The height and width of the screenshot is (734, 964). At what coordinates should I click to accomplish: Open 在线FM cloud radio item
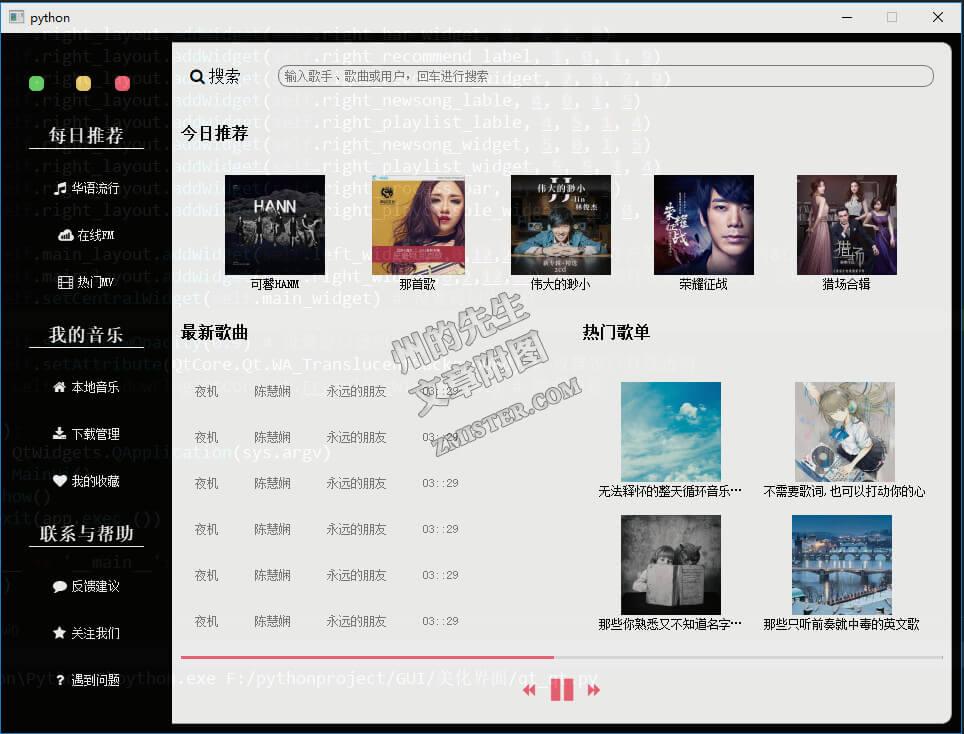tap(86, 235)
